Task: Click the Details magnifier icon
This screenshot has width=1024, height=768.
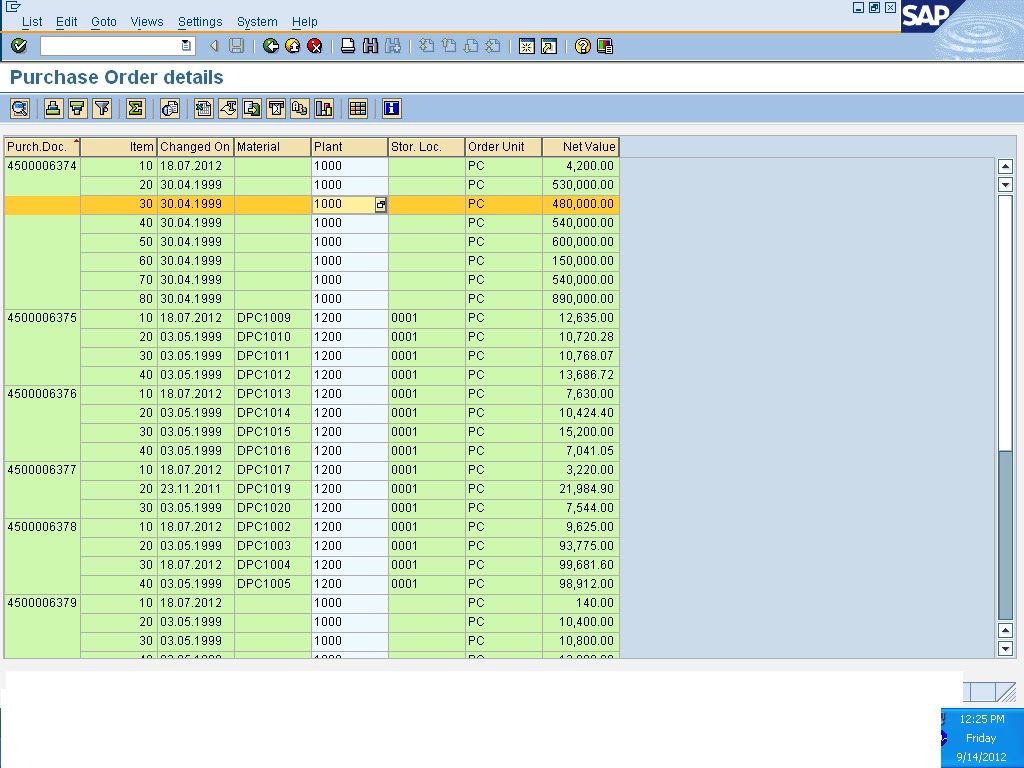Action: [20, 108]
